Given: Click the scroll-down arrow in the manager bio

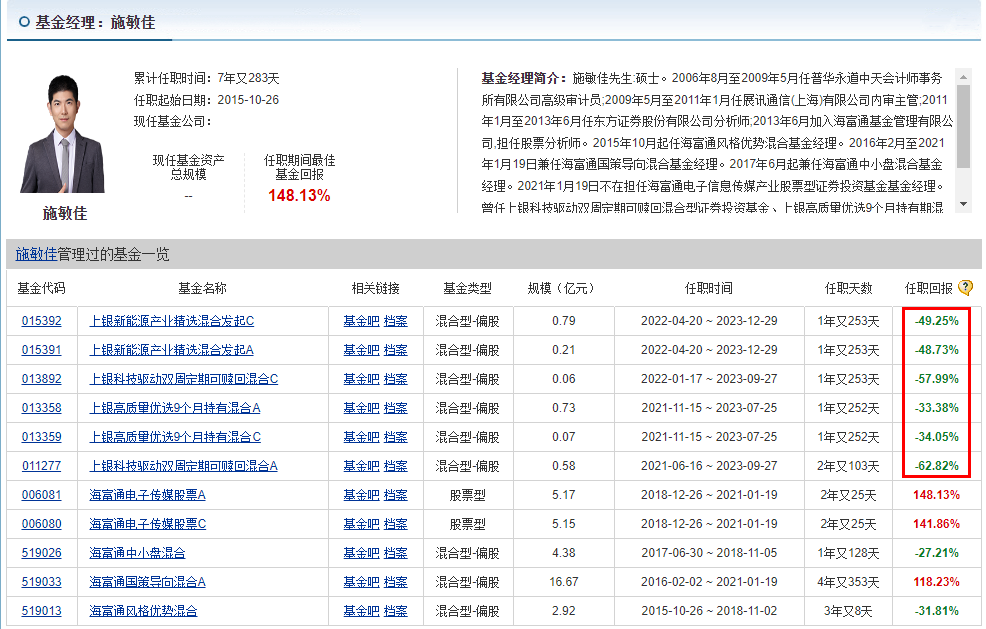Looking at the screenshot, I should [963, 204].
